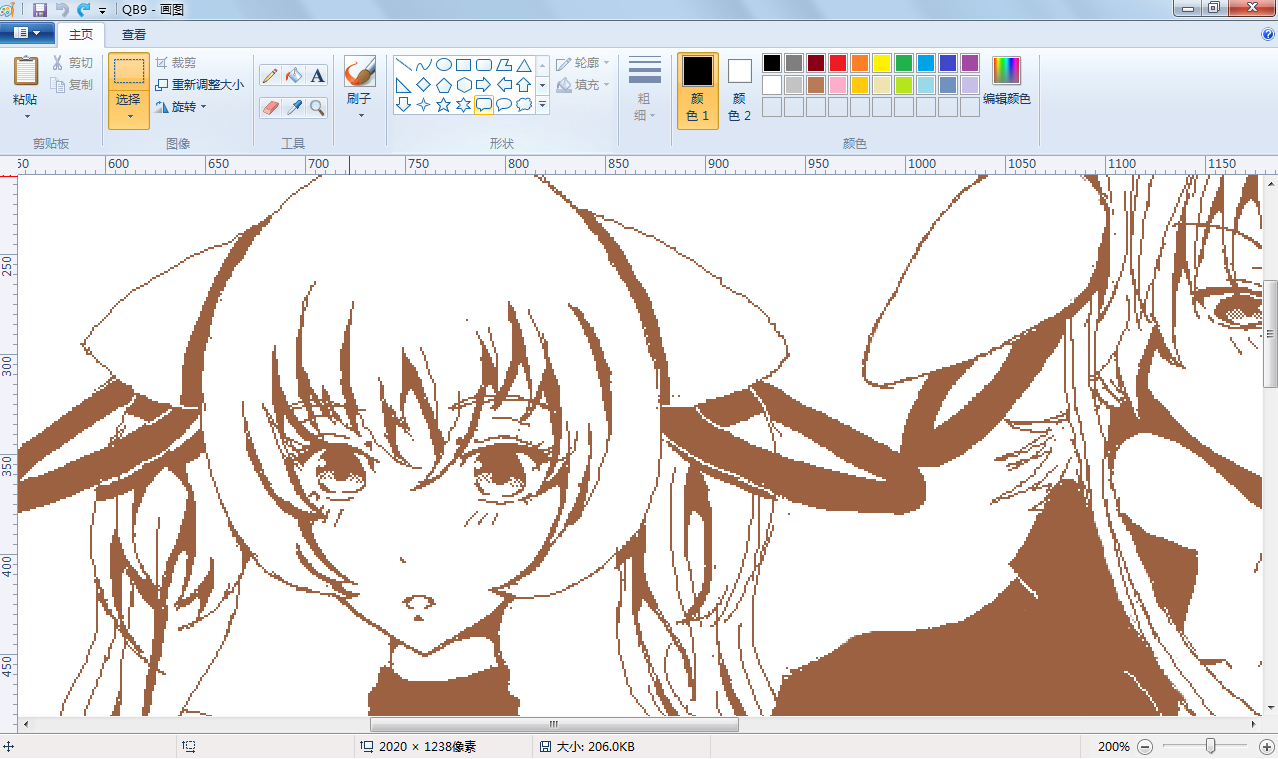This screenshot has height=759, width=1278.
Task: Click 重新调整大小 resize button
Action: point(199,85)
